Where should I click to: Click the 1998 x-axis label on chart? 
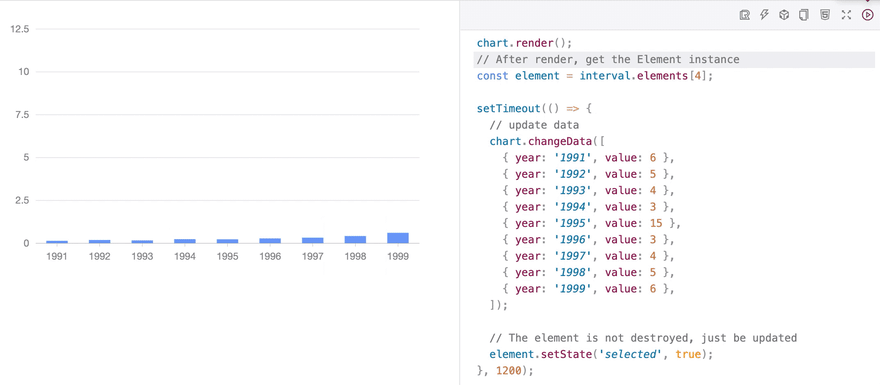(355, 256)
